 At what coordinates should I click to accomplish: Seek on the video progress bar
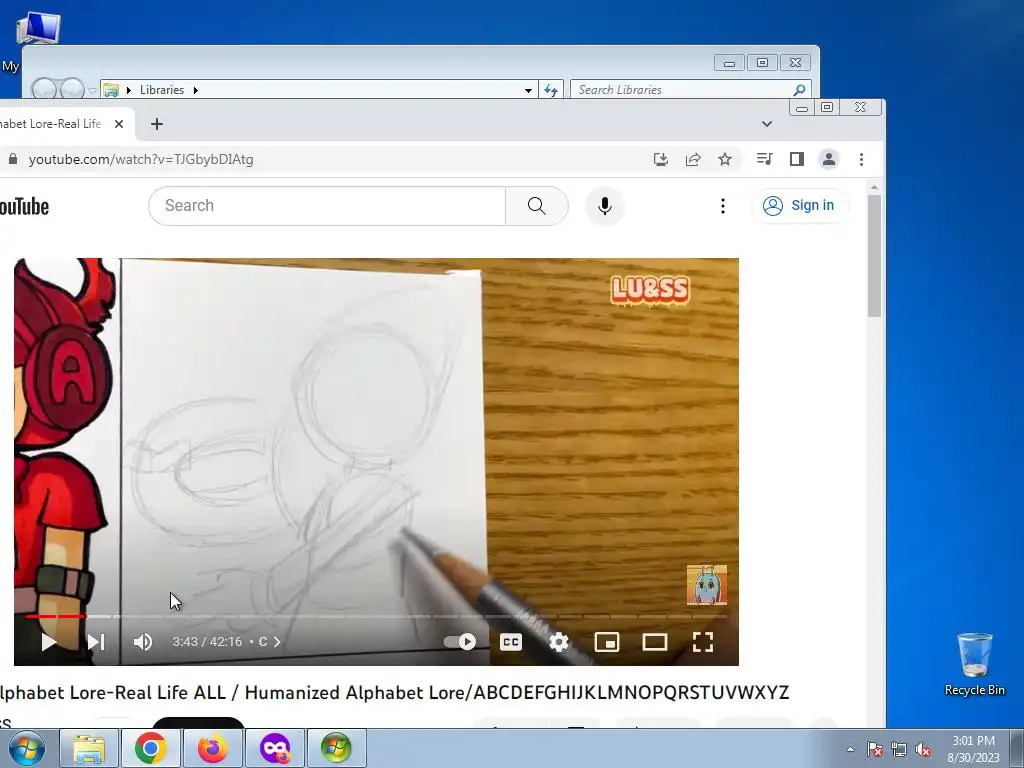(x=376, y=616)
